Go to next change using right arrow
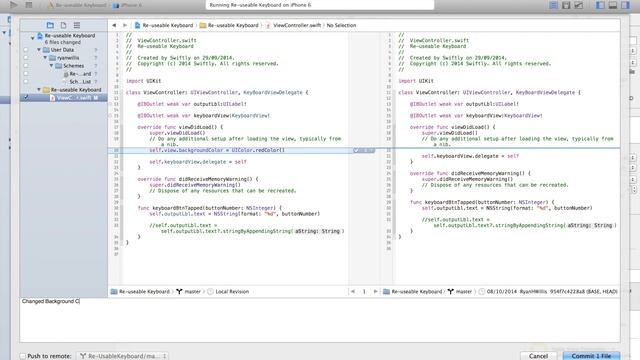This screenshot has height=360, width=640. 376,291
